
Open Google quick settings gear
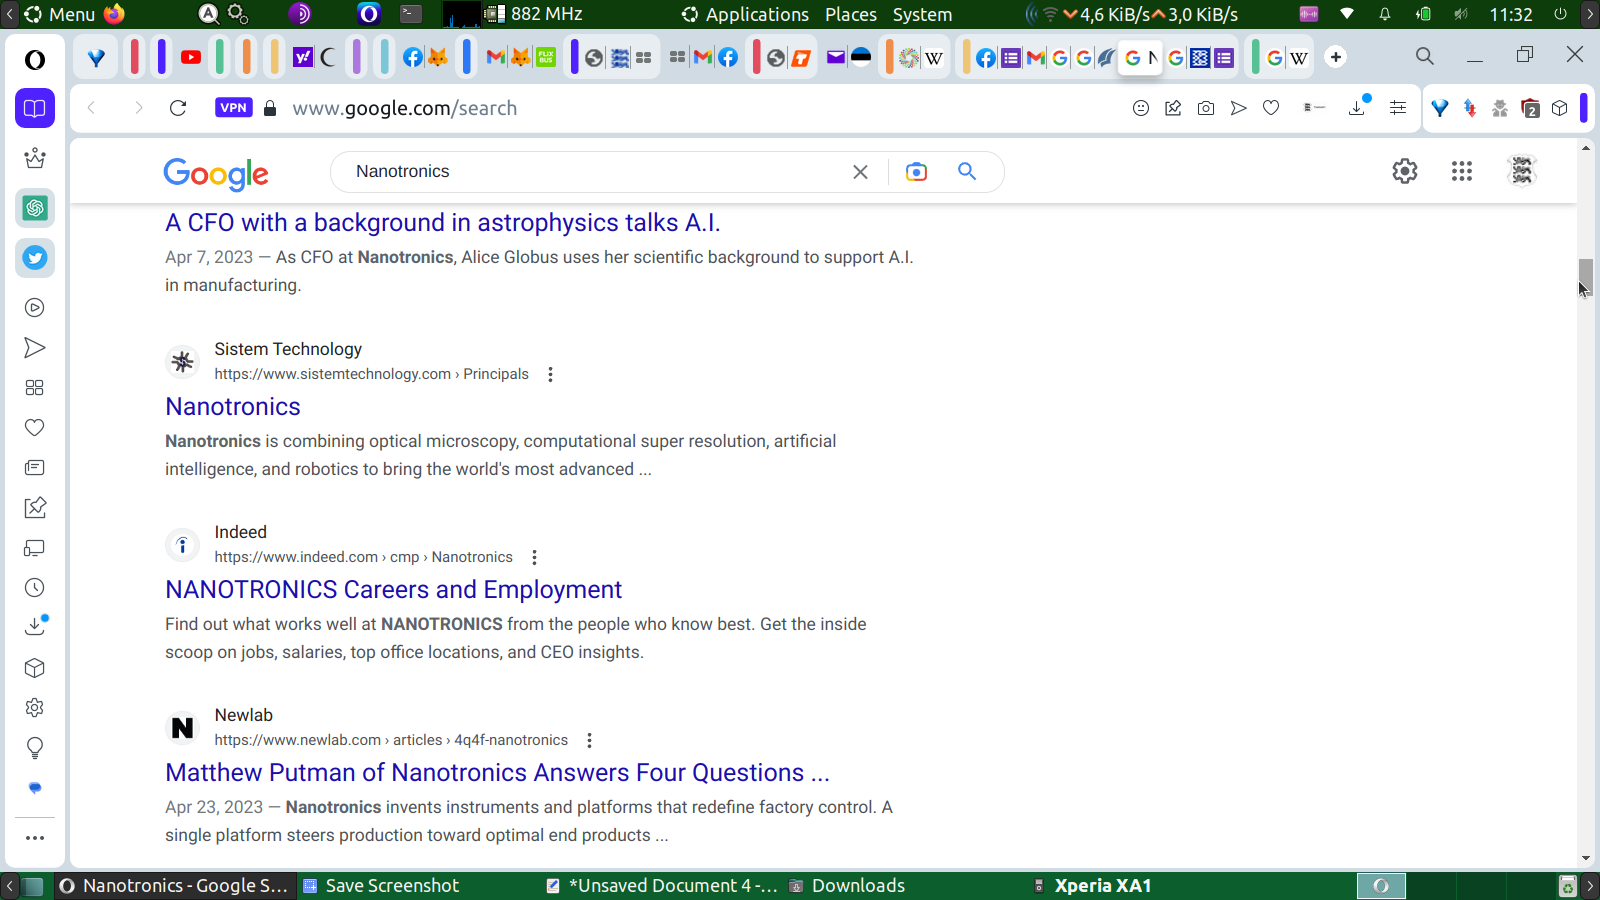(x=1405, y=171)
